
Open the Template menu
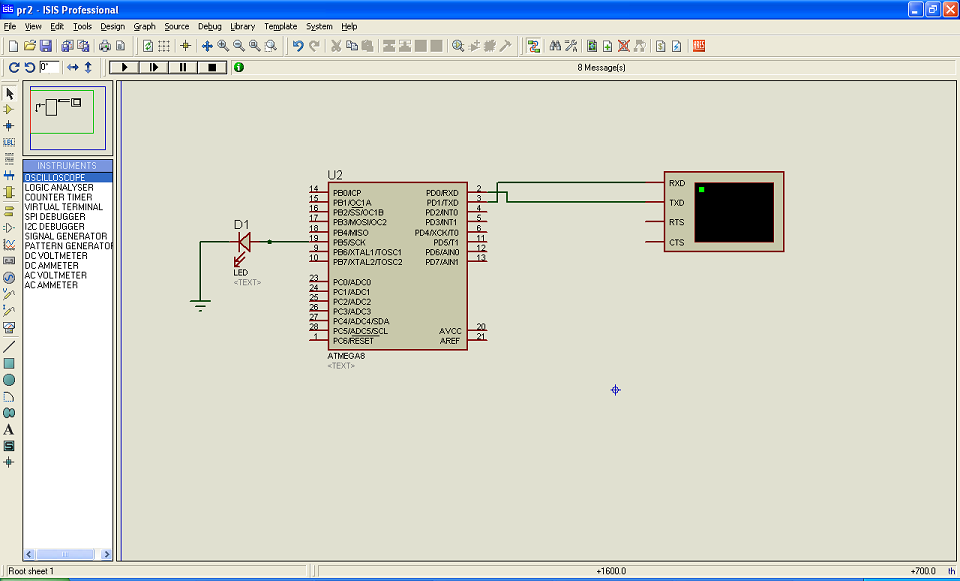click(x=280, y=26)
